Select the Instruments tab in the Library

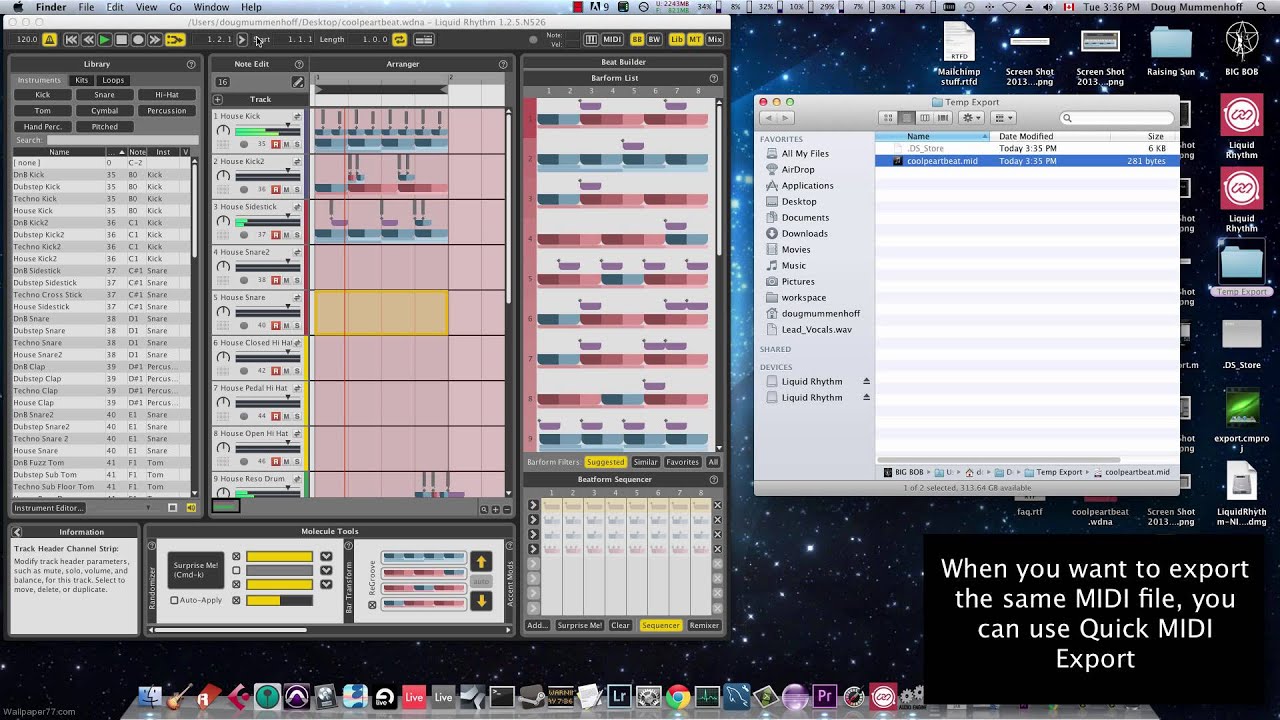coord(39,80)
